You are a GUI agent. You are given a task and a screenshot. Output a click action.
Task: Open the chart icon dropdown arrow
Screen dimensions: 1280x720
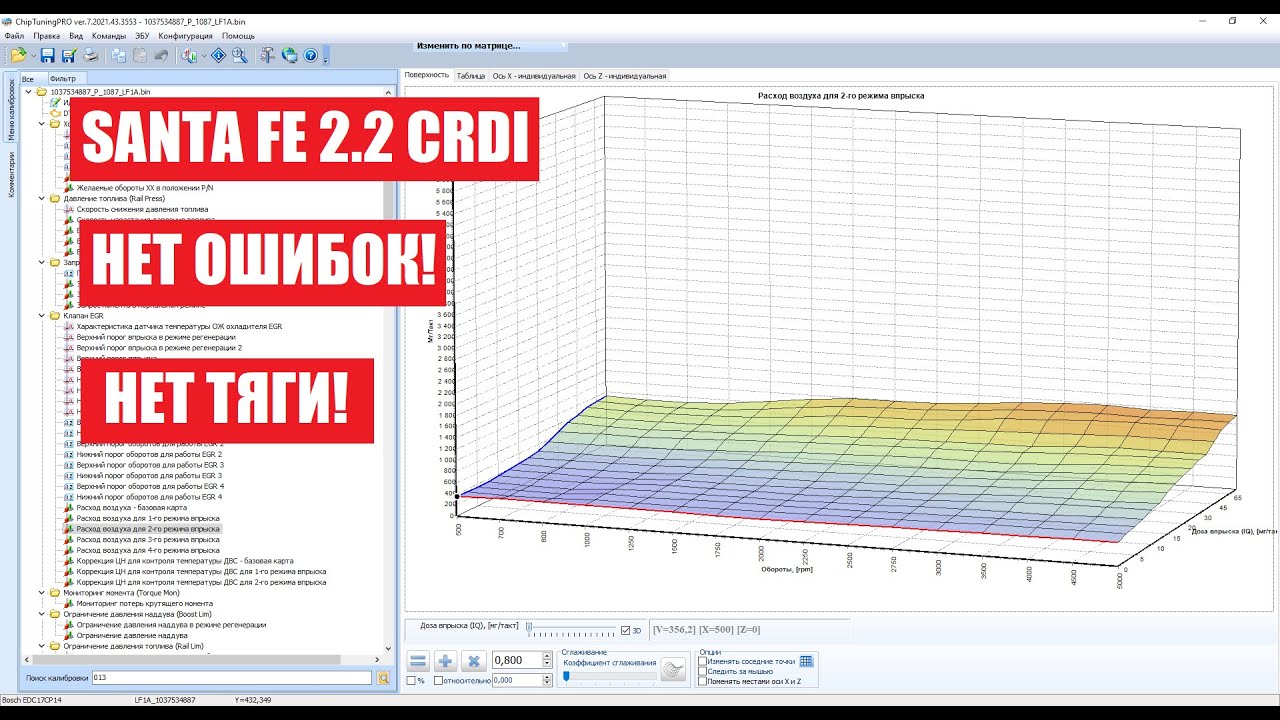point(203,56)
